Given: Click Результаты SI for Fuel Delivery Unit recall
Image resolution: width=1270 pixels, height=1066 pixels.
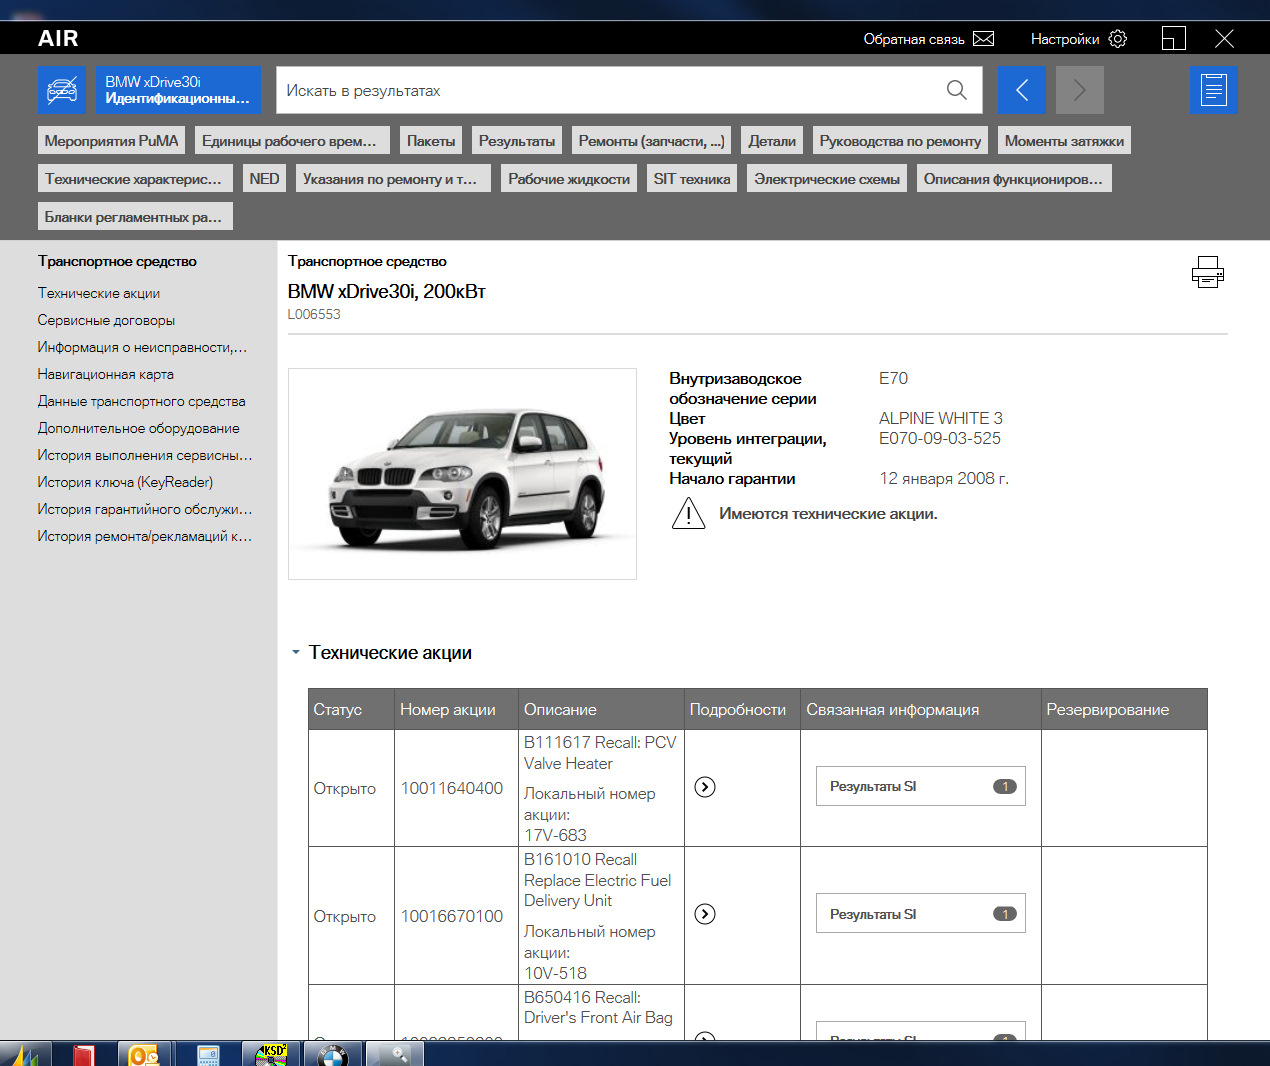Looking at the screenshot, I should [920, 914].
